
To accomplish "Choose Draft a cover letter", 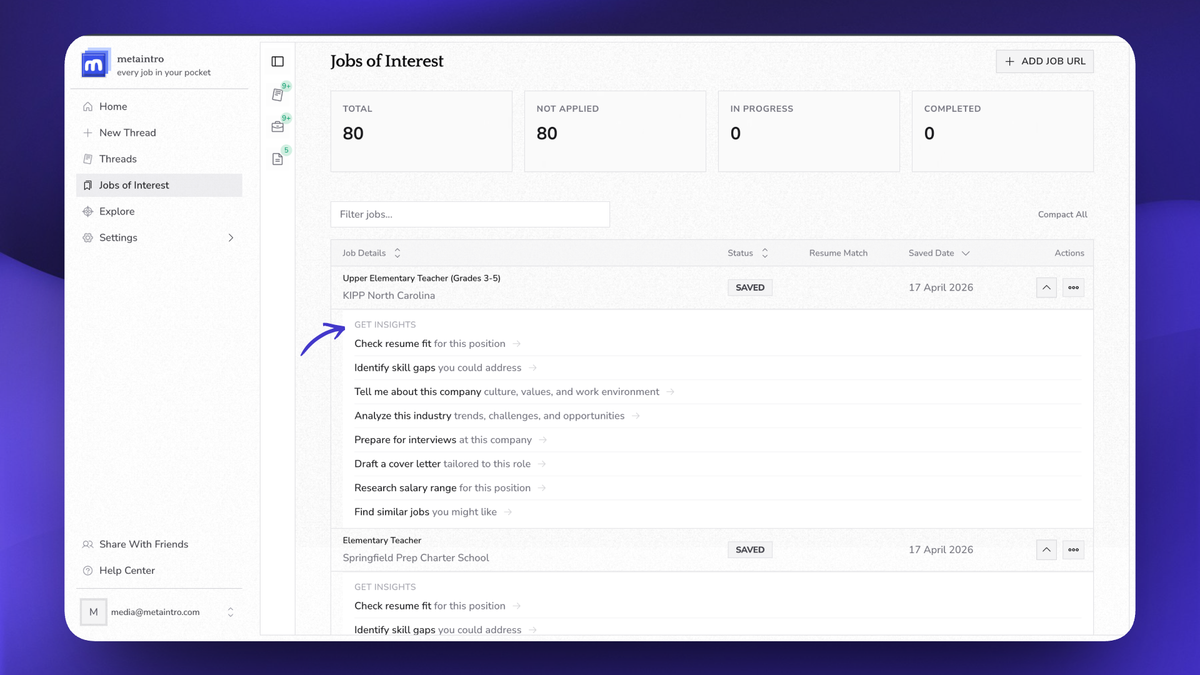I will click(x=450, y=464).
